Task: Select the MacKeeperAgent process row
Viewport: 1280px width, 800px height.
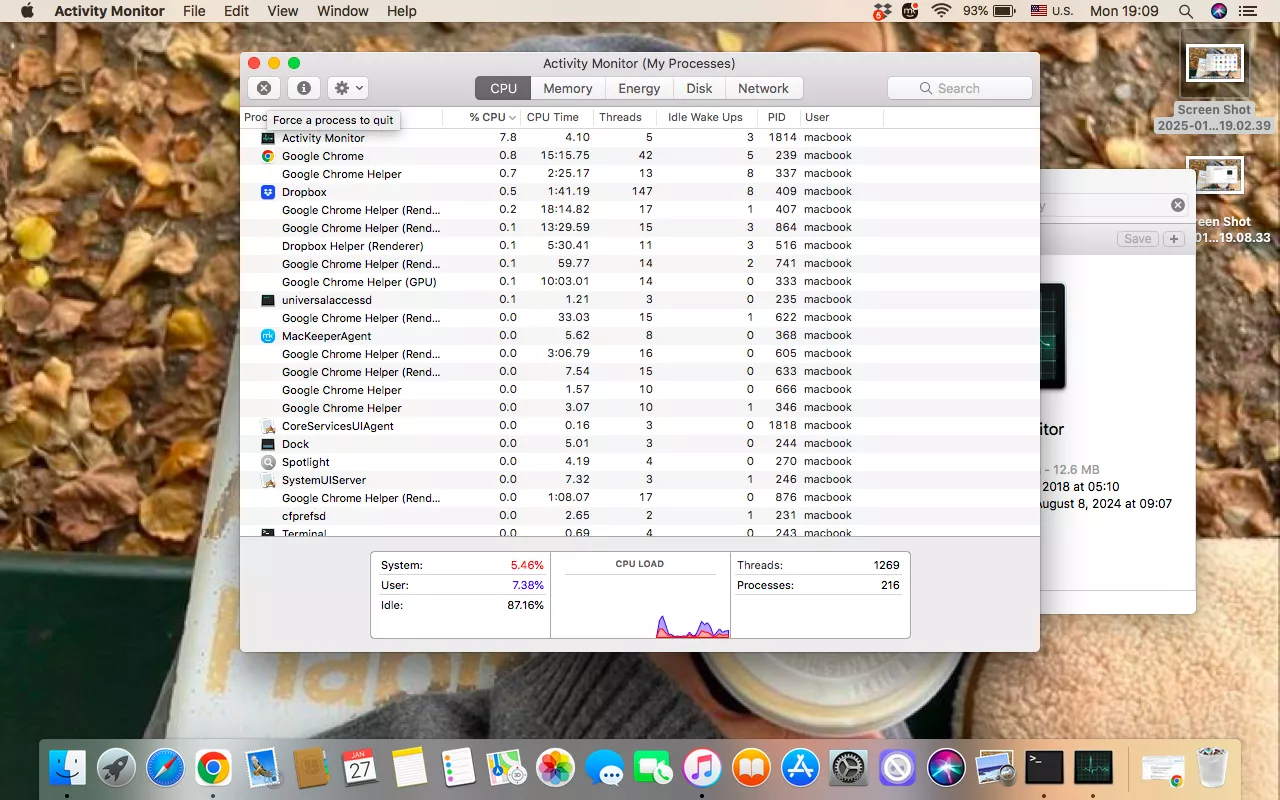Action: [326, 336]
